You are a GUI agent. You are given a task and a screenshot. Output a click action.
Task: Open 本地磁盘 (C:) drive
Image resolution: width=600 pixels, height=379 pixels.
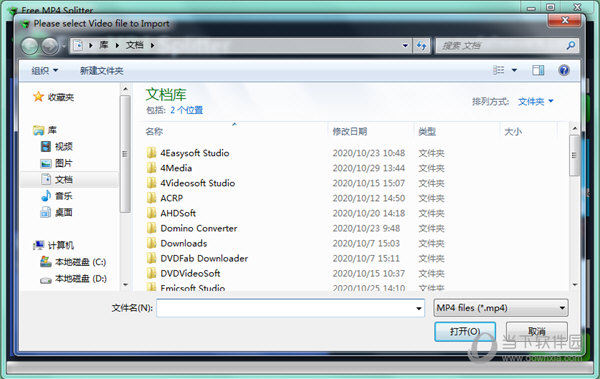coord(73,262)
